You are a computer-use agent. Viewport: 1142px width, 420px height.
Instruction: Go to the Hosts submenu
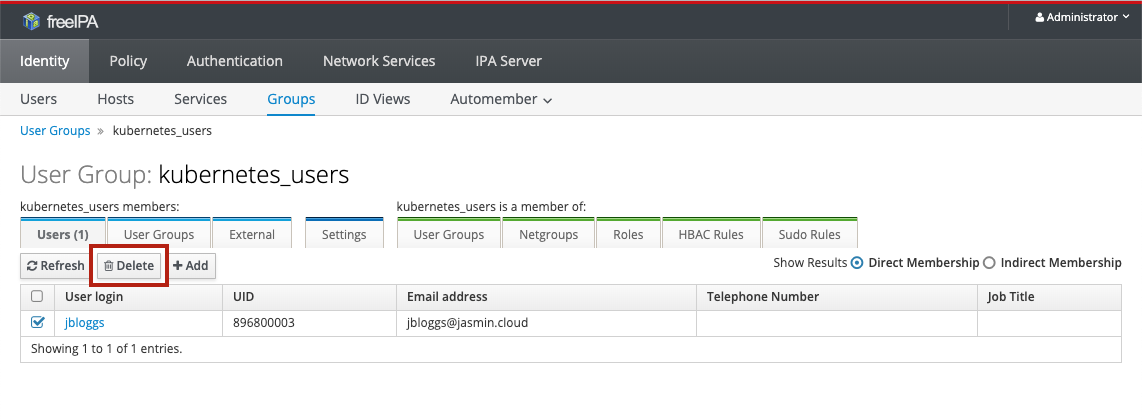pos(116,99)
